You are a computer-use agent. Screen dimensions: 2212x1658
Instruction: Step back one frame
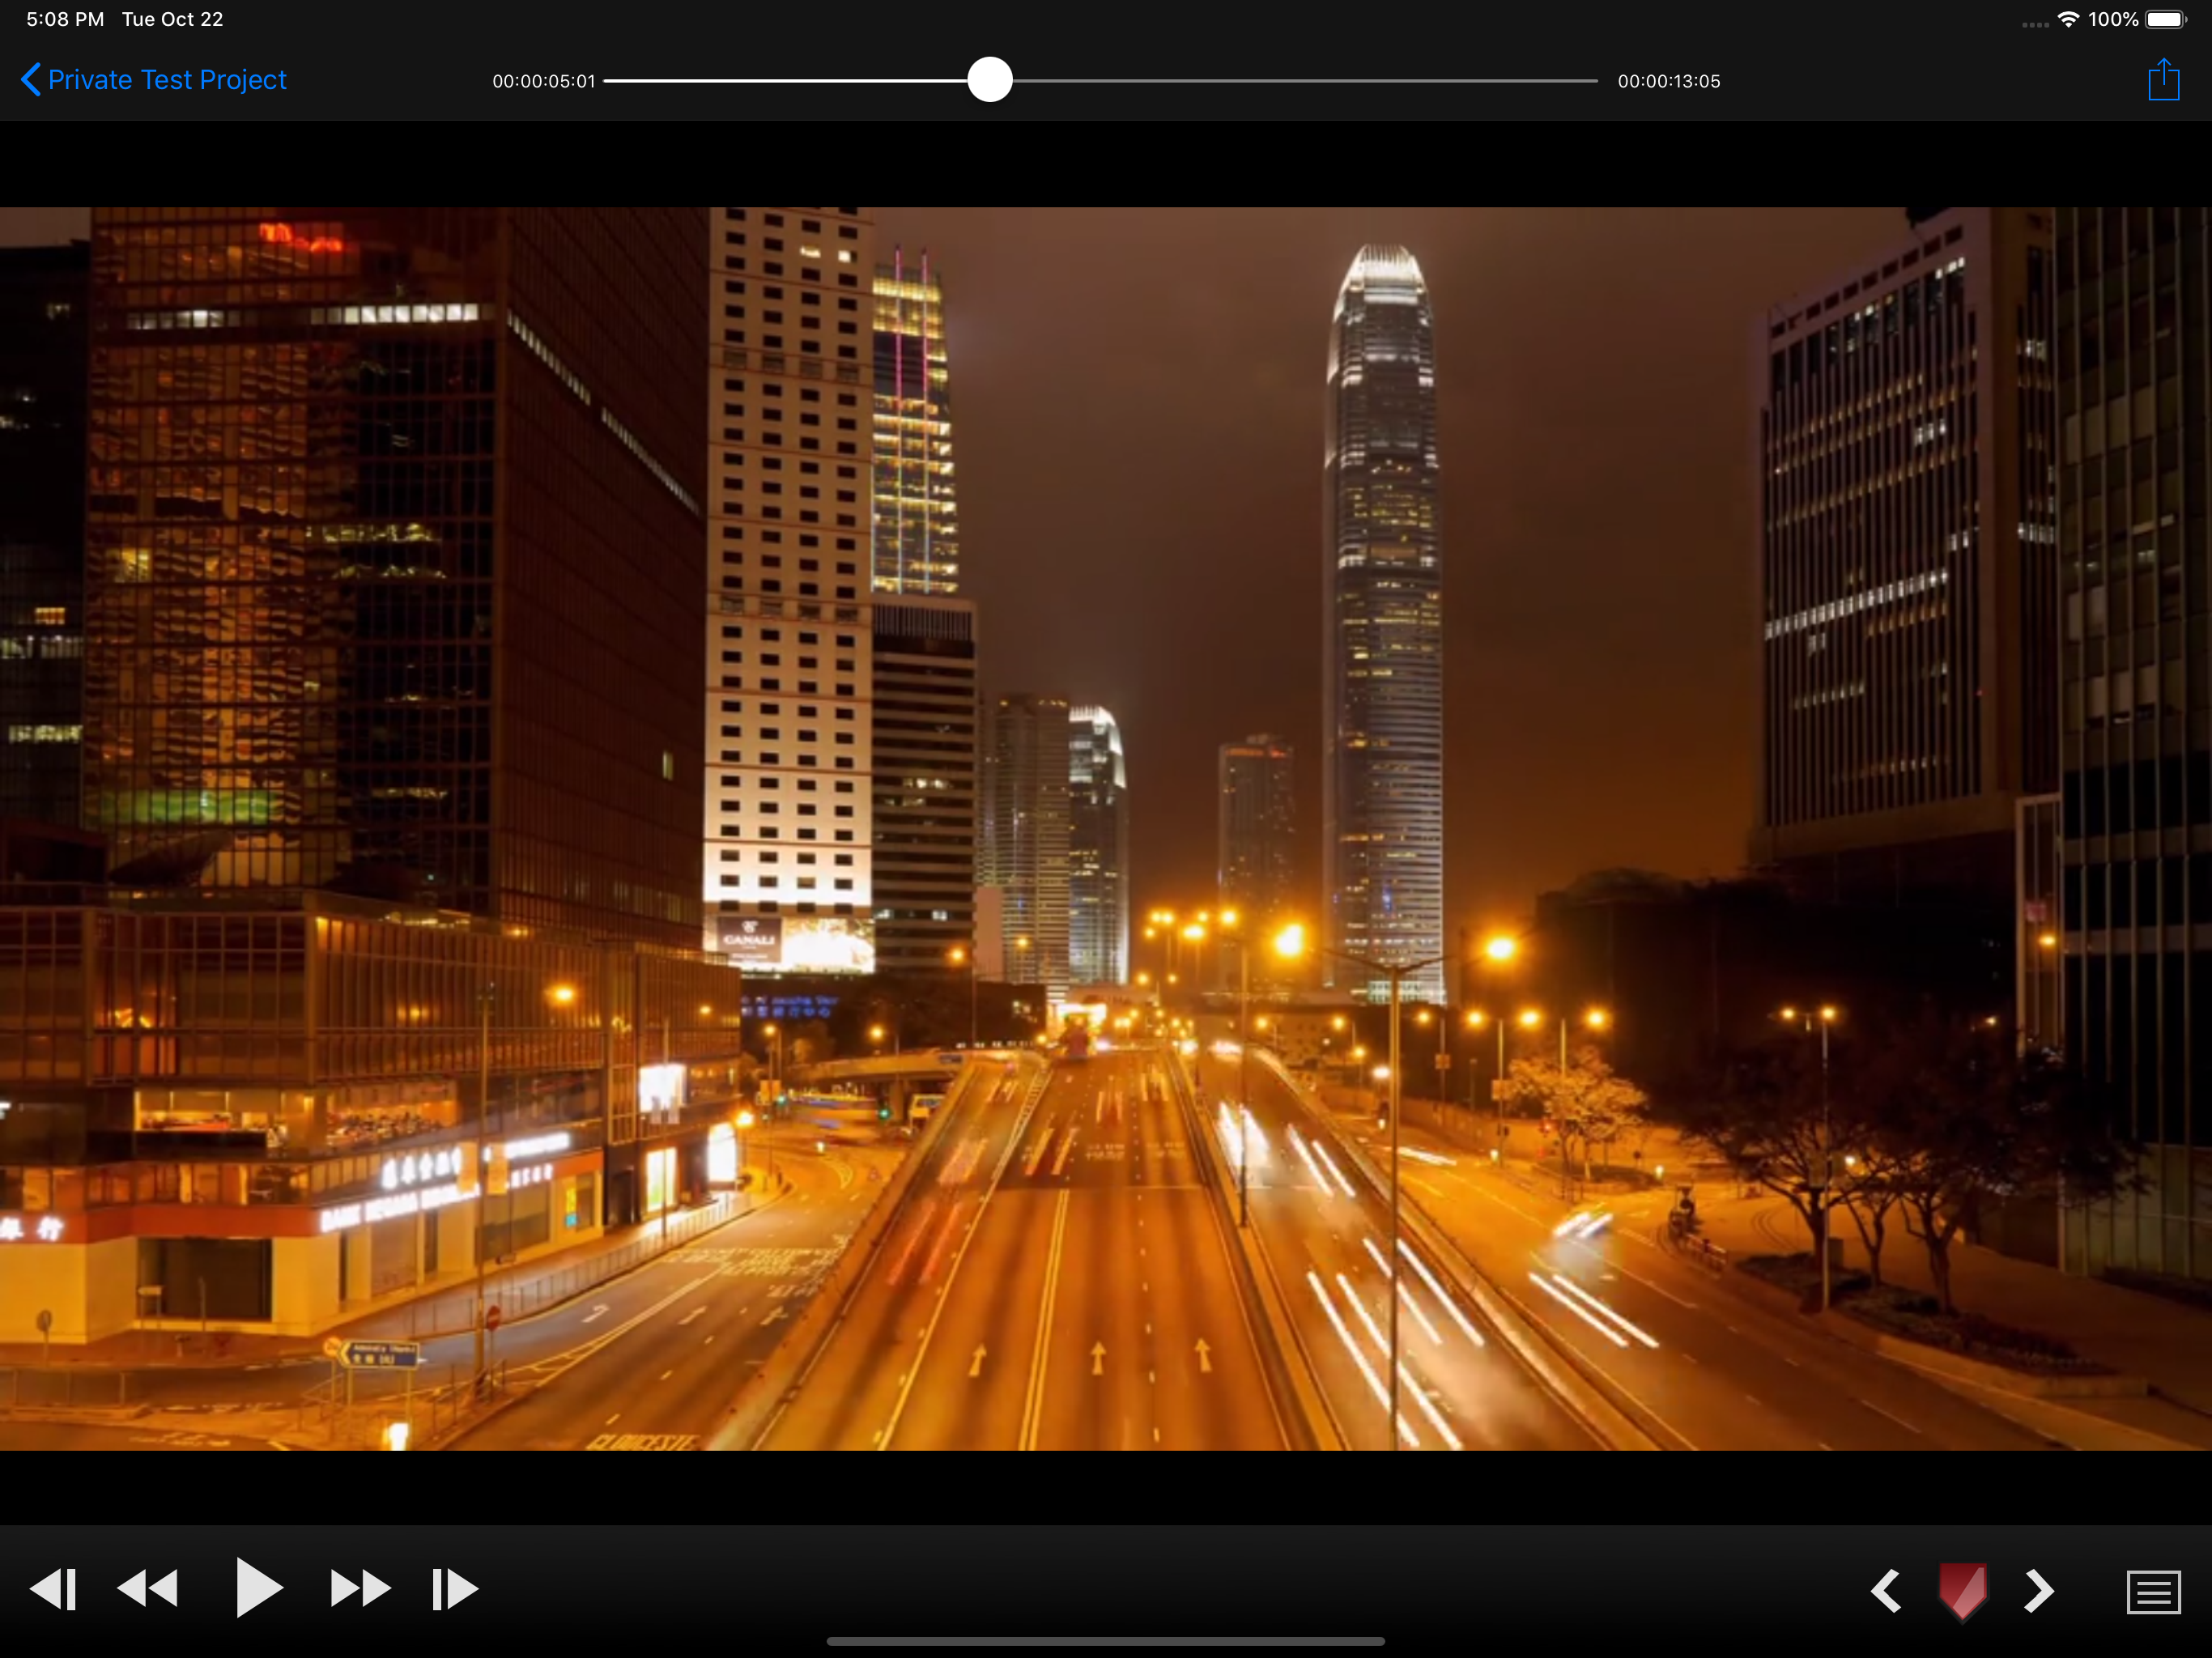(54, 1588)
